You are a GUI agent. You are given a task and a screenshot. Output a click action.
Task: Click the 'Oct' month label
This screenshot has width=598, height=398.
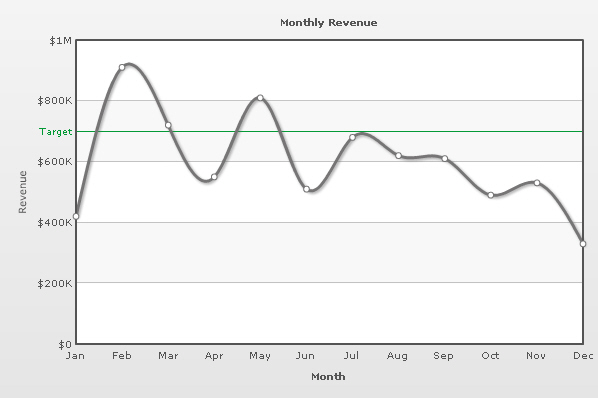pos(490,356)
